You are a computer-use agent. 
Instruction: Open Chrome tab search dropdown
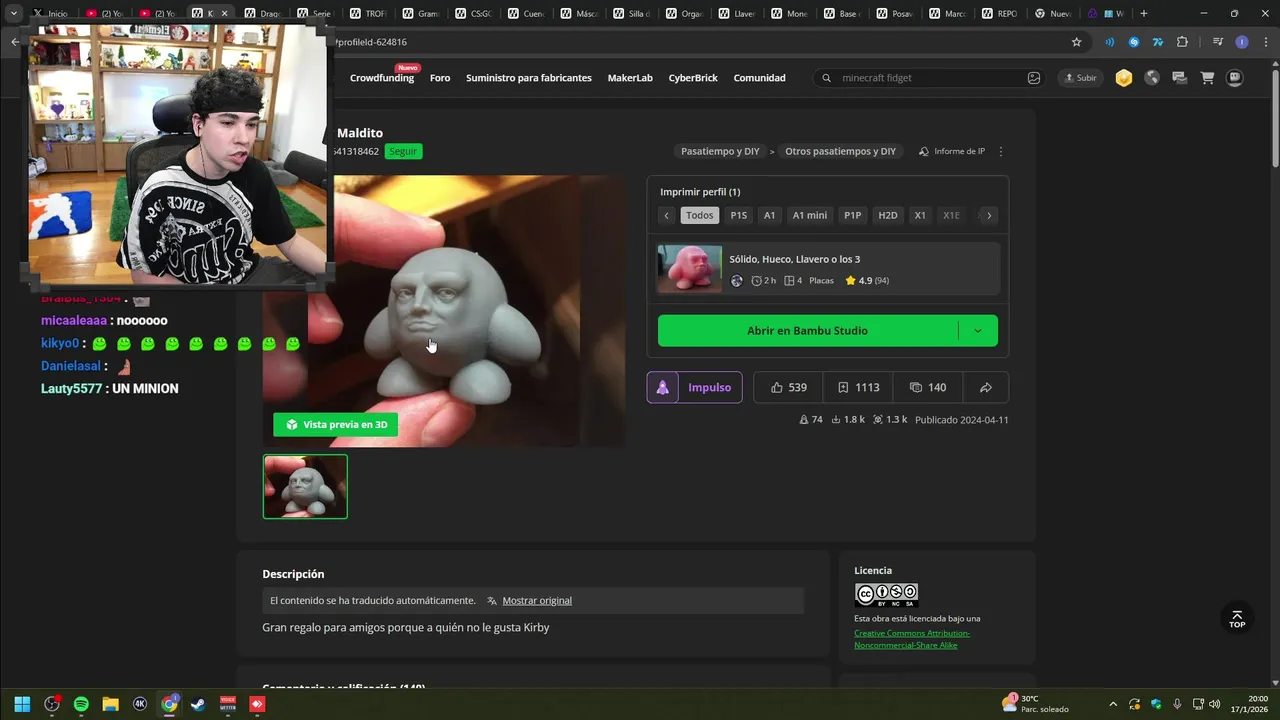[14, 13]
